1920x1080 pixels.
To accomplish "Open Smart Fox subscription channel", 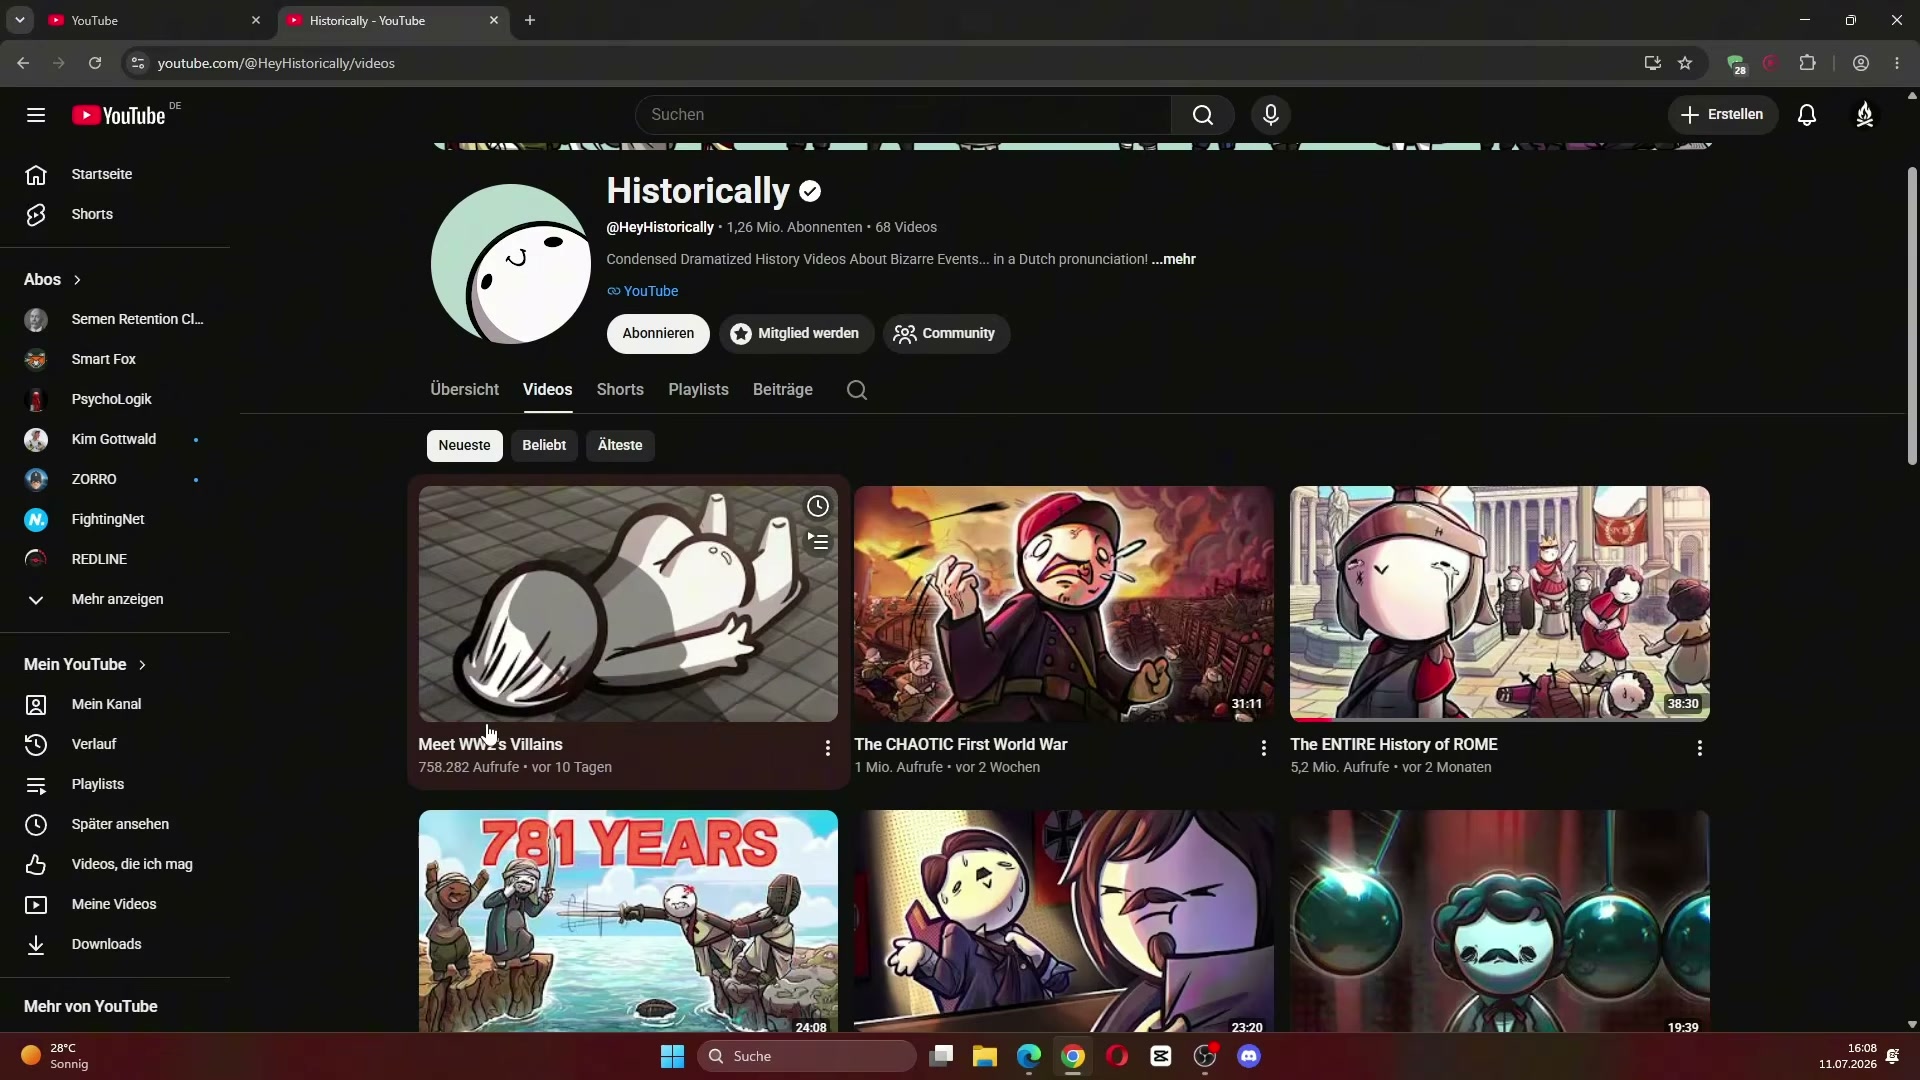I will (x=116, y=359).
